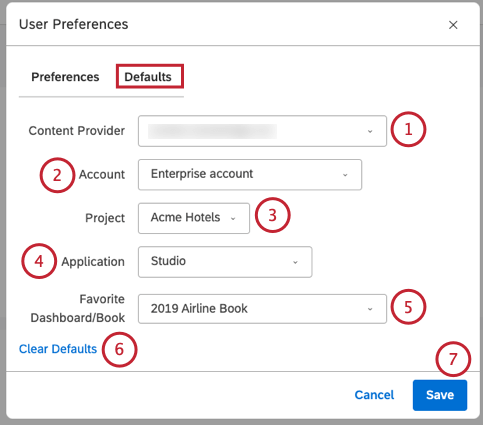The height and width of the screenshot is (425, 490).
Task: Open the Account dropdown showing Enterprise account
Action: [250, 175]
